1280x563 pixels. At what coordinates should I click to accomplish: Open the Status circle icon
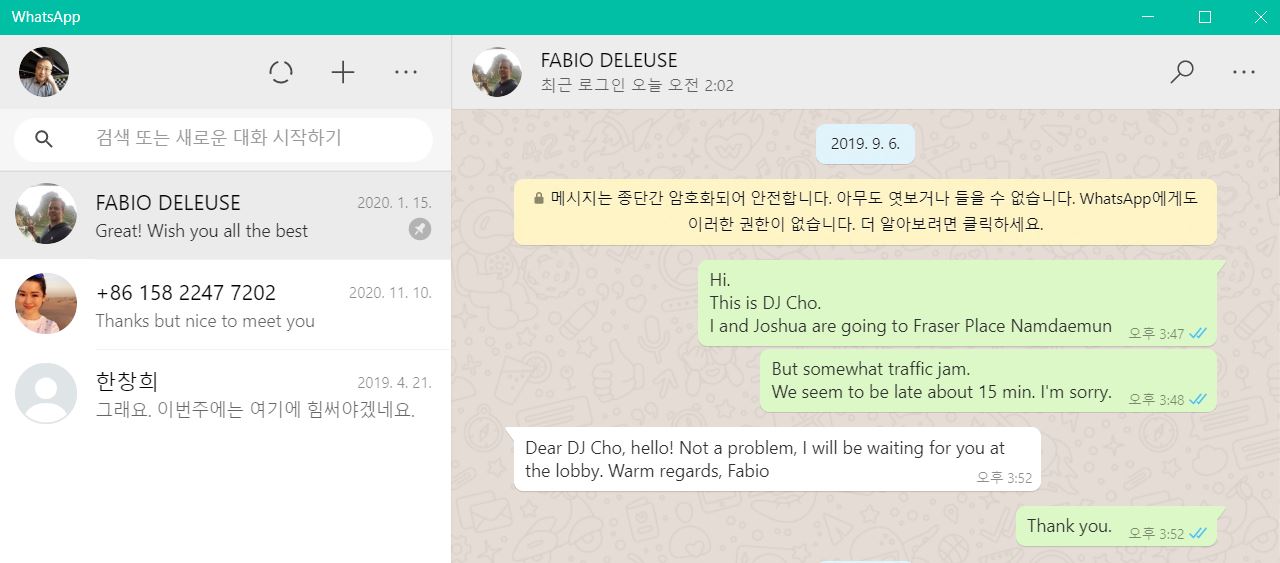tap(281, 72)
